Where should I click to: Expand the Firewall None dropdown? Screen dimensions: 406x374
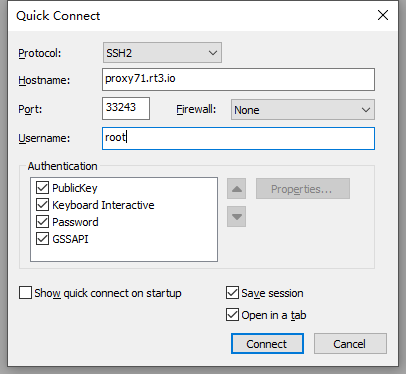(303, 110)
